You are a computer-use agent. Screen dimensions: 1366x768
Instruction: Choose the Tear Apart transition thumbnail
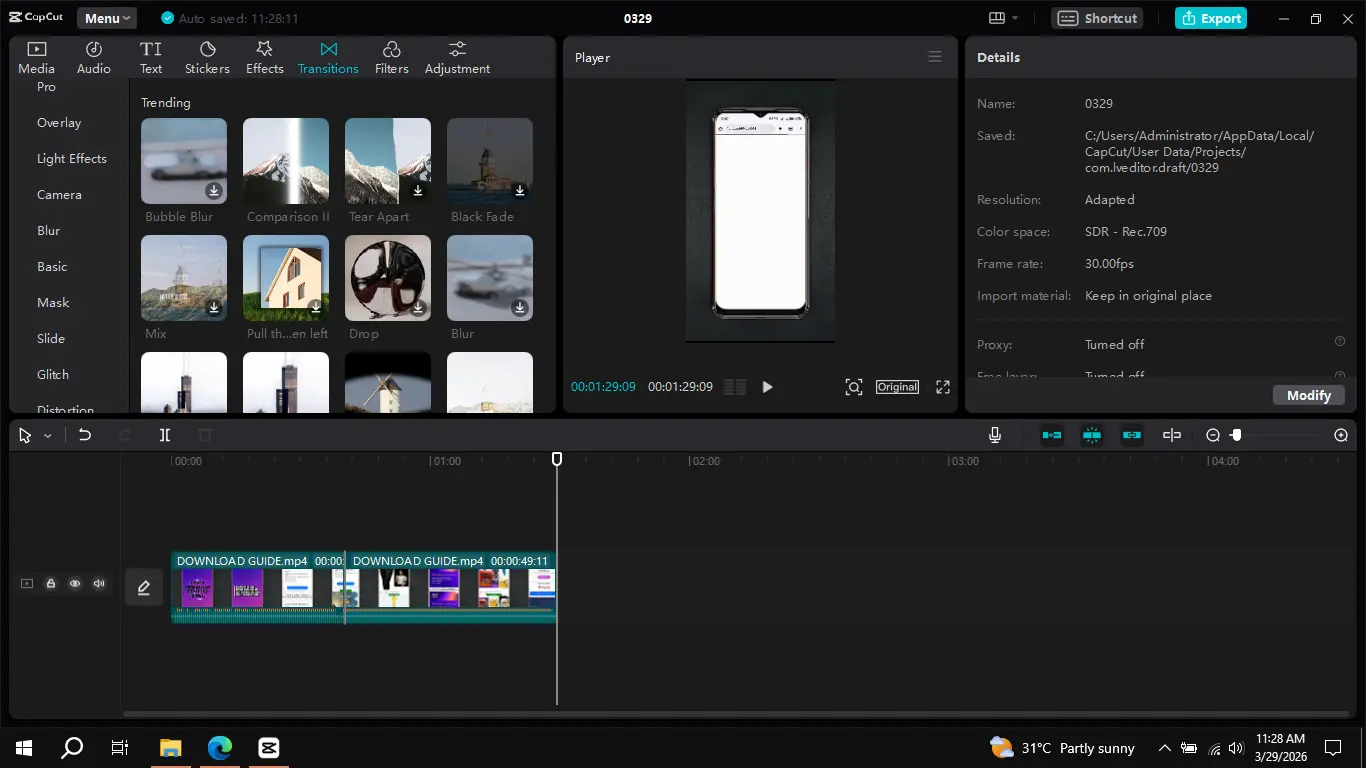388,161
